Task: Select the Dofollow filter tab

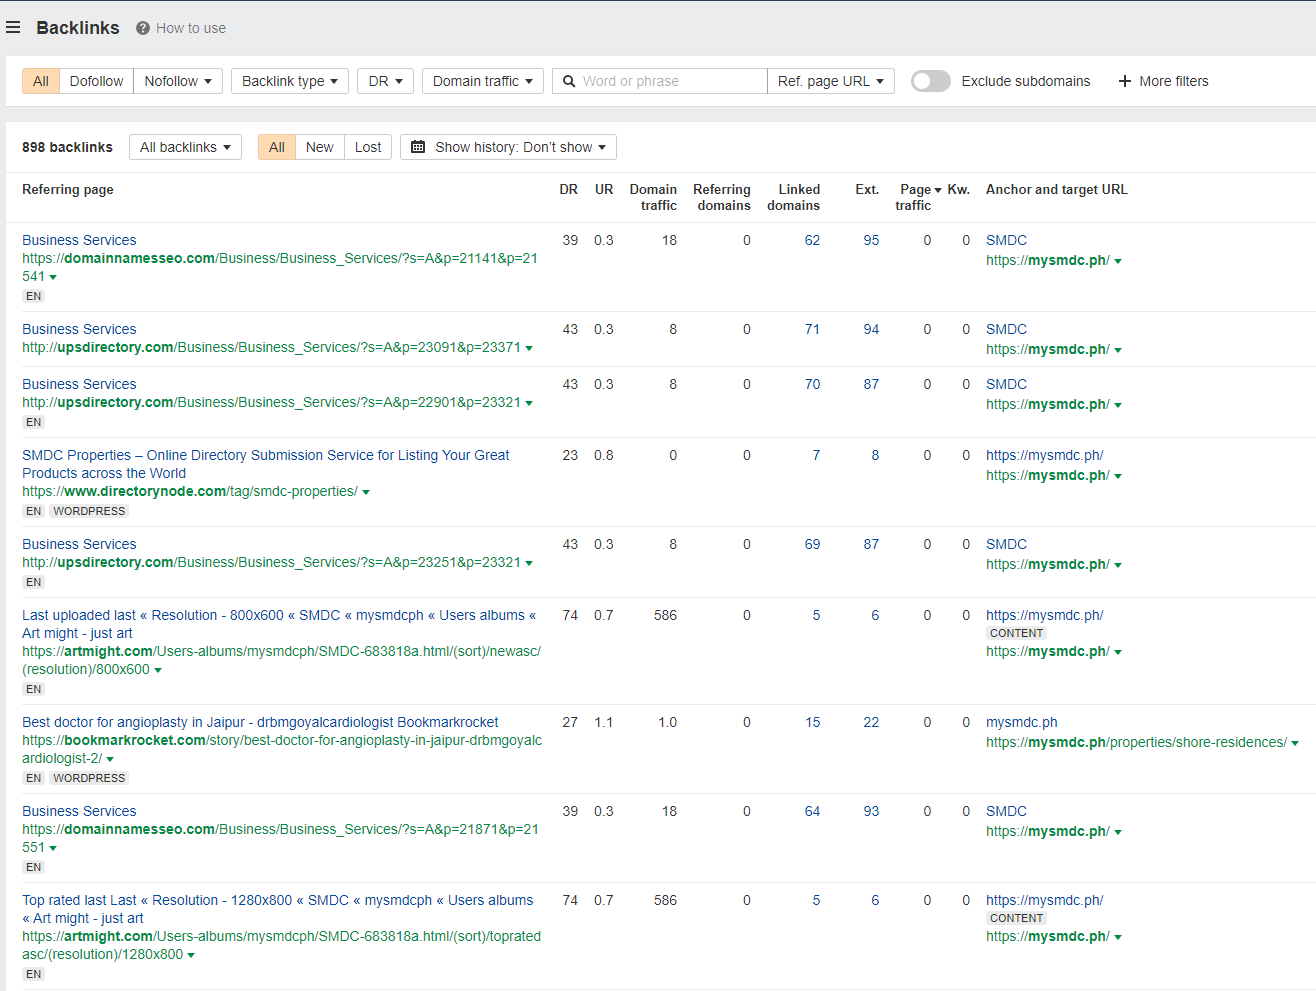Action: (96, 81)
